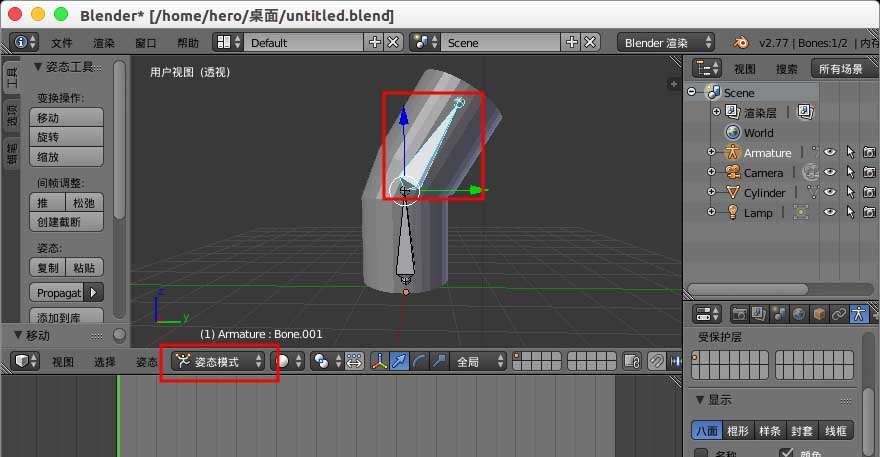
Task: Click the 松弛 (Relax) button
Action: 85,203
